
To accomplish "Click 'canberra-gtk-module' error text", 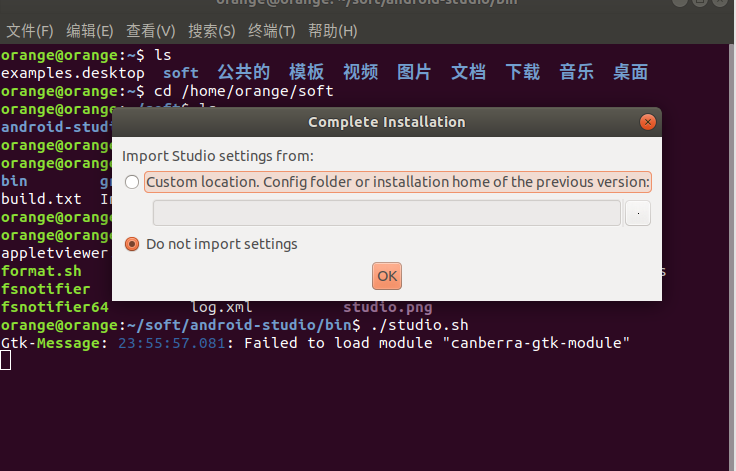I will [x=536, y=343].
